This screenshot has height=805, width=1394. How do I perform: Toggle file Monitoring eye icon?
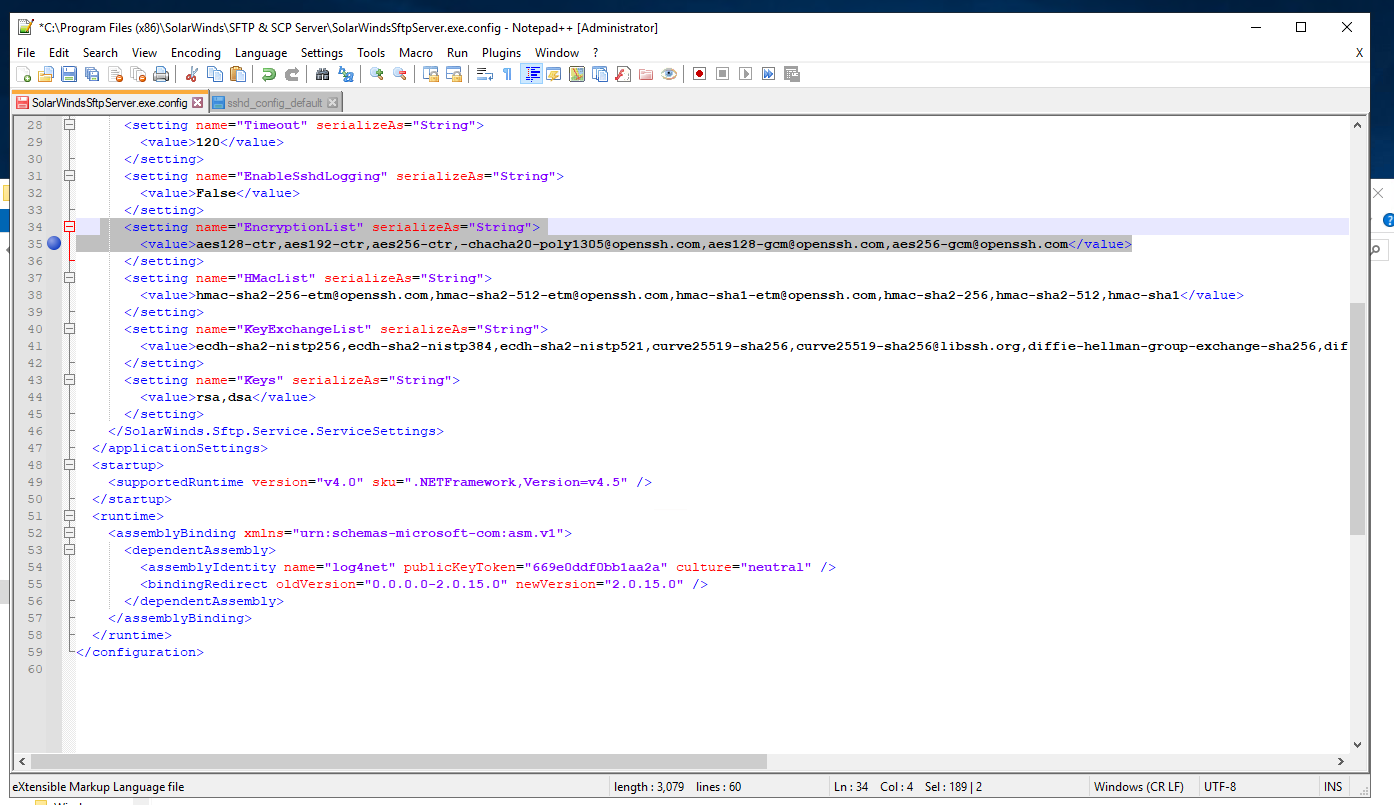coord(669,74)
